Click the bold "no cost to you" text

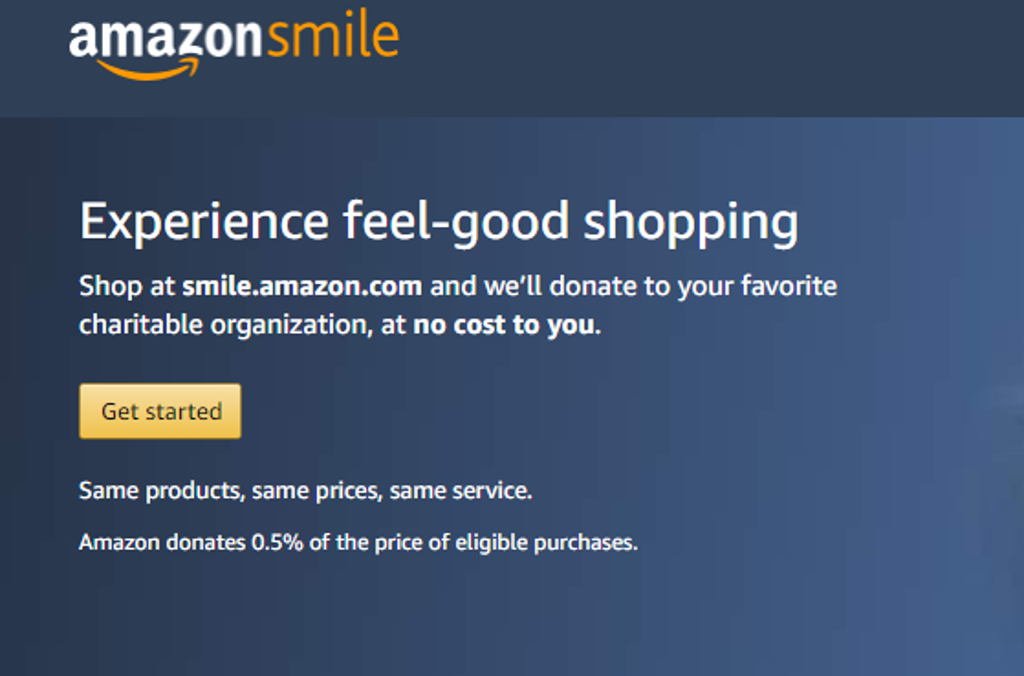click(x=504, y=325)
